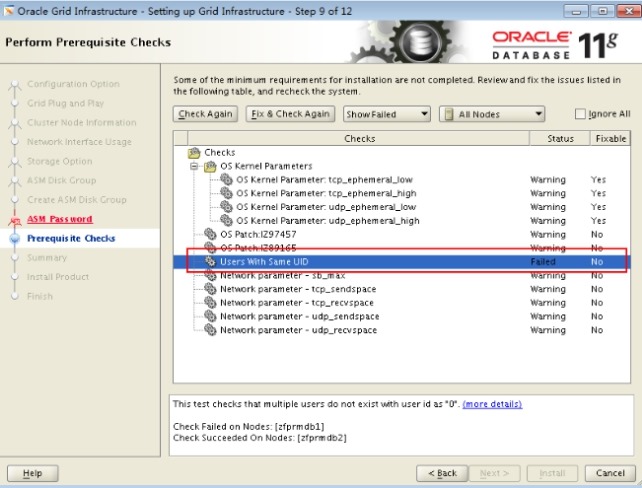Image resolution: width=642 pixels, height=488 pixels.
Task: Click the Check Failed on Nodes text
Action: click(249, 426)
